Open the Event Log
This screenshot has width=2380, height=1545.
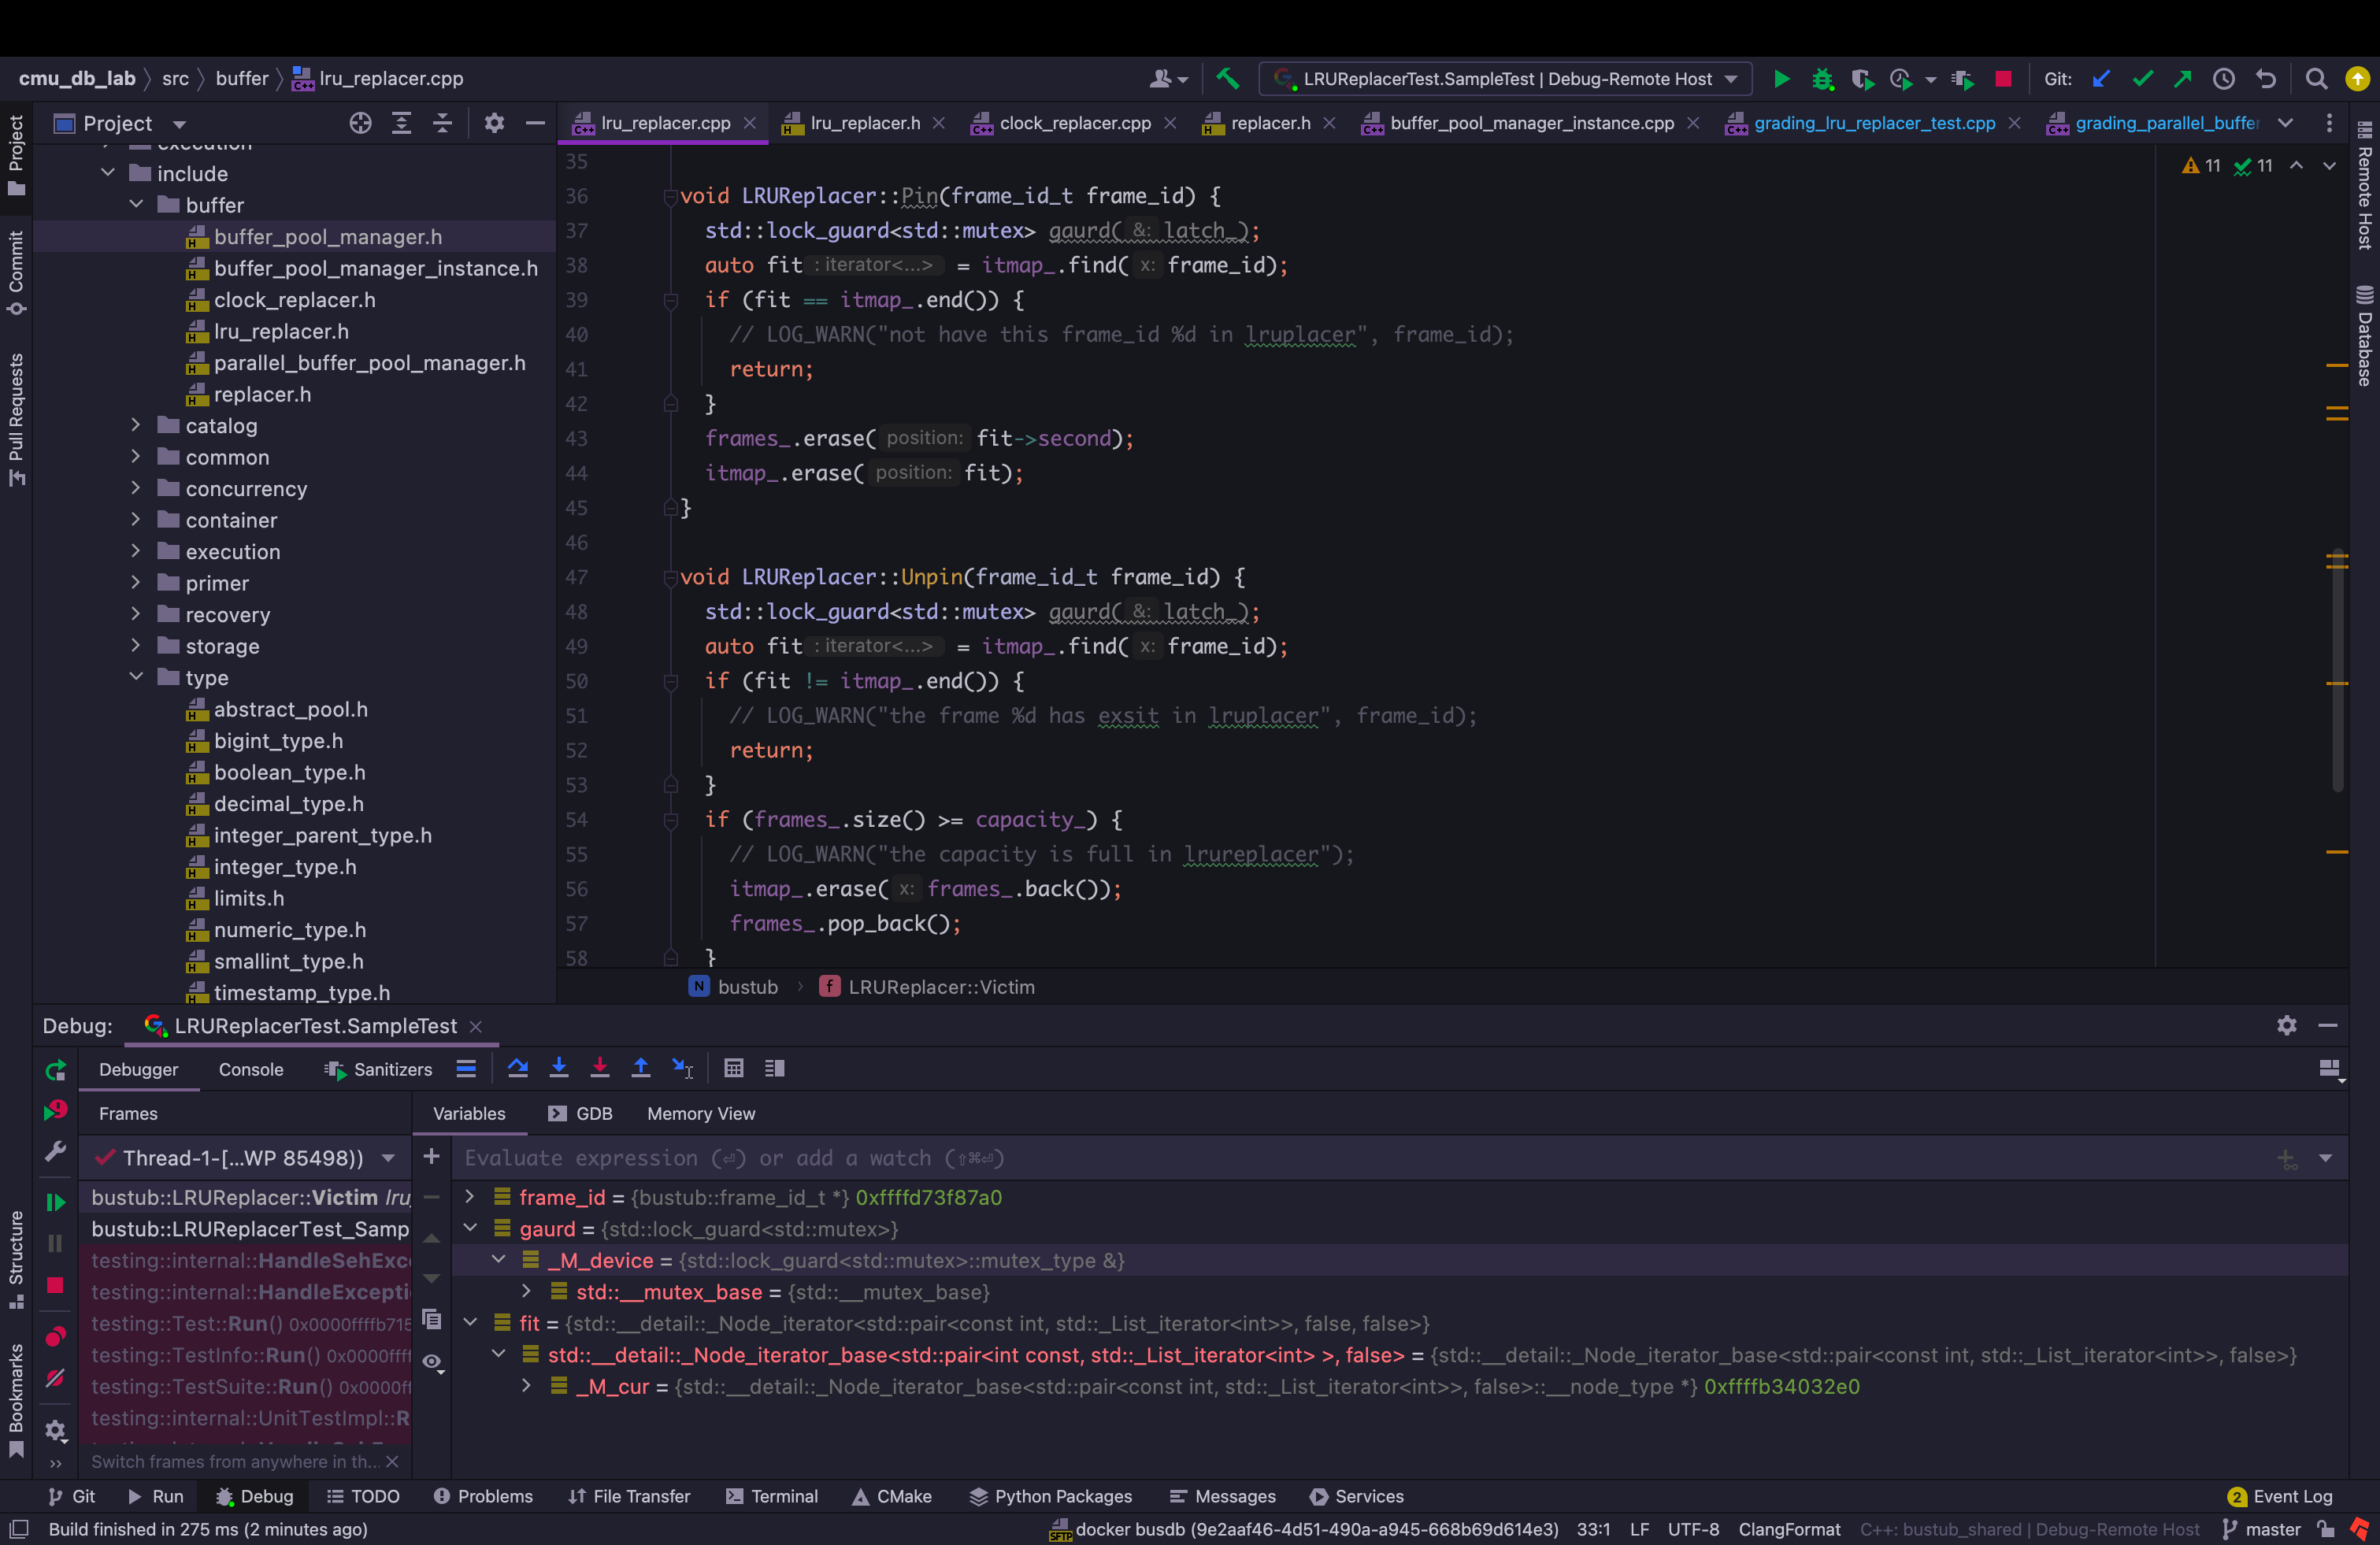(2280, 1496)
